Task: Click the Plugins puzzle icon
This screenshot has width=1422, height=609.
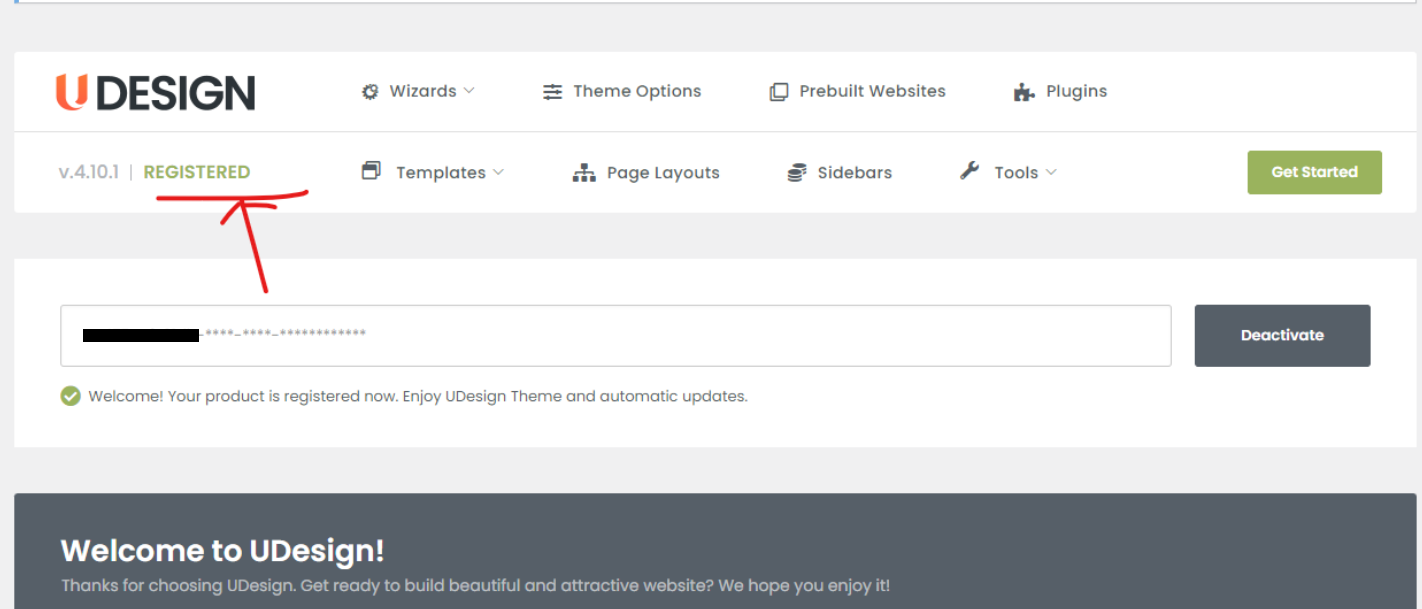Action: (x=1024, y=92)
